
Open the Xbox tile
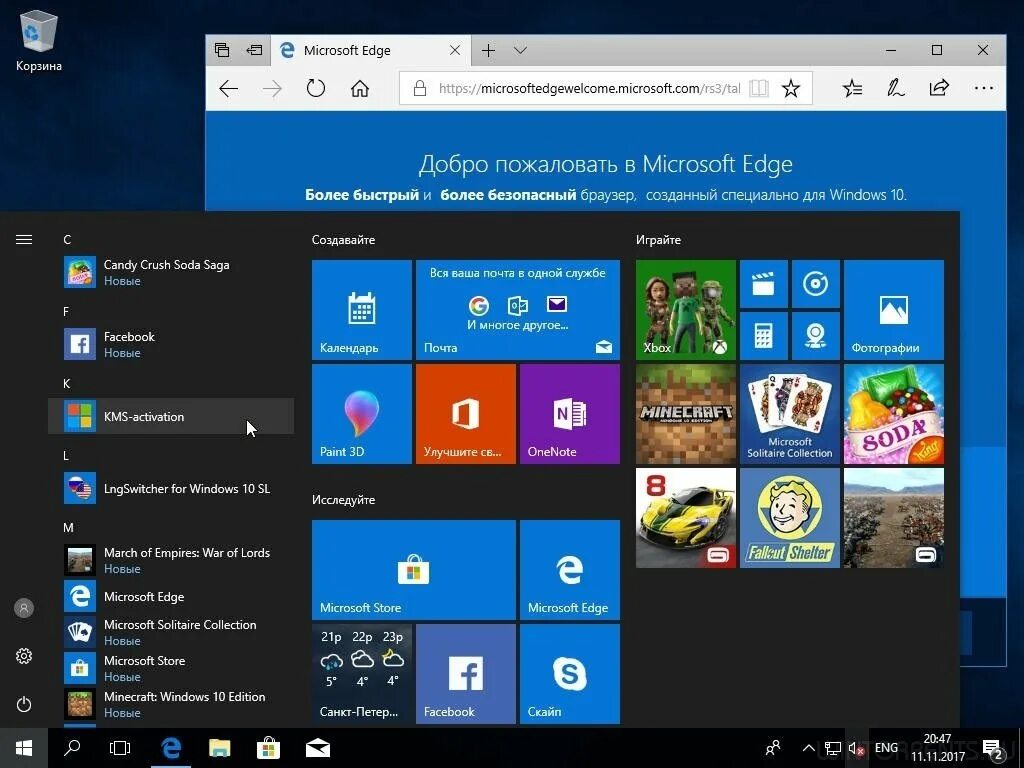click(x=686, y=310)
